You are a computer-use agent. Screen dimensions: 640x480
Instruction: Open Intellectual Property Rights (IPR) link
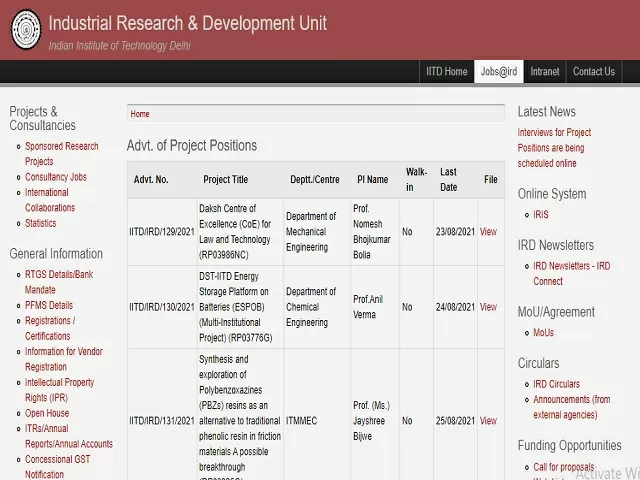[59, 390]
